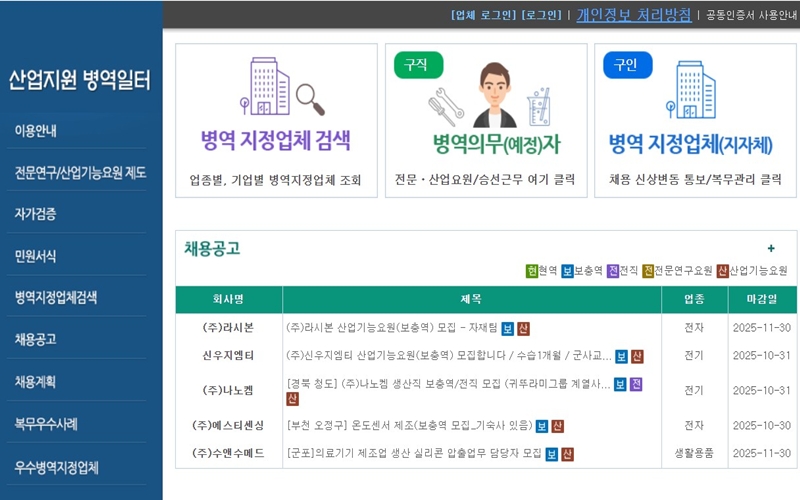This screenshot has width=800, height=500.
Task: Open 공동인증서 사용안내 link
Action: point(752,15)
